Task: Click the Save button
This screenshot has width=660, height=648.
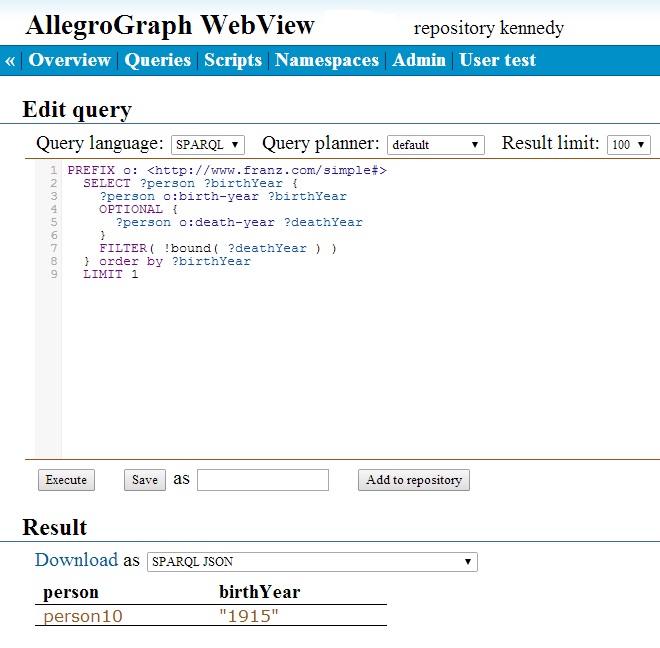Action: point(145,480)
